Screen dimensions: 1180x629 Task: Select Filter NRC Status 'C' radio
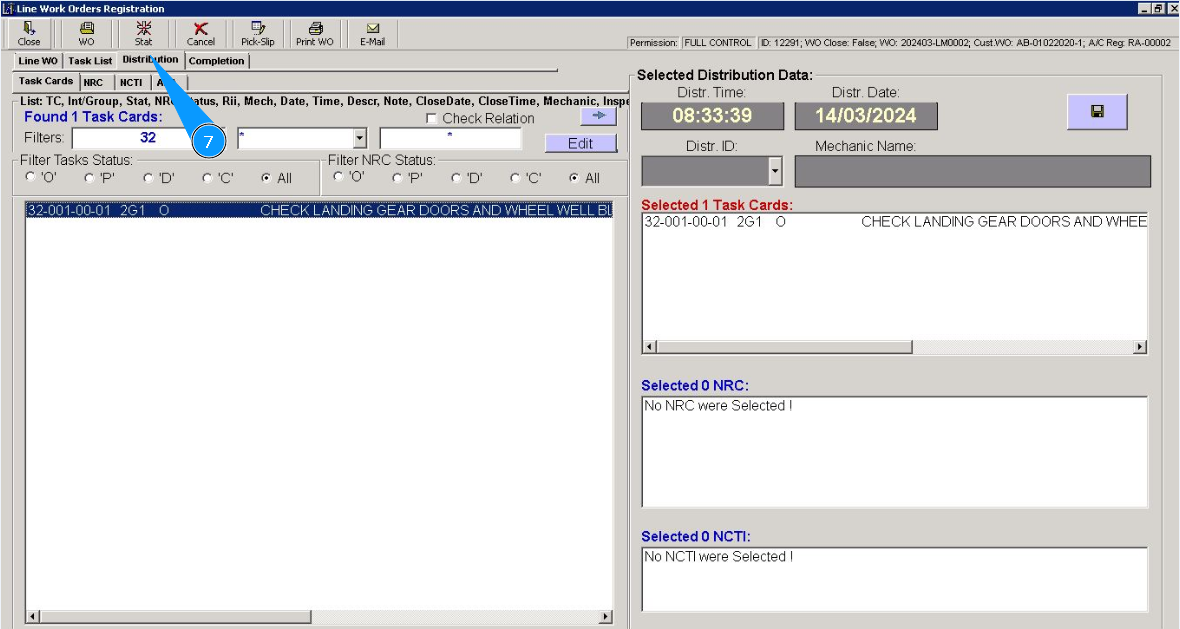tap(515, 178)
